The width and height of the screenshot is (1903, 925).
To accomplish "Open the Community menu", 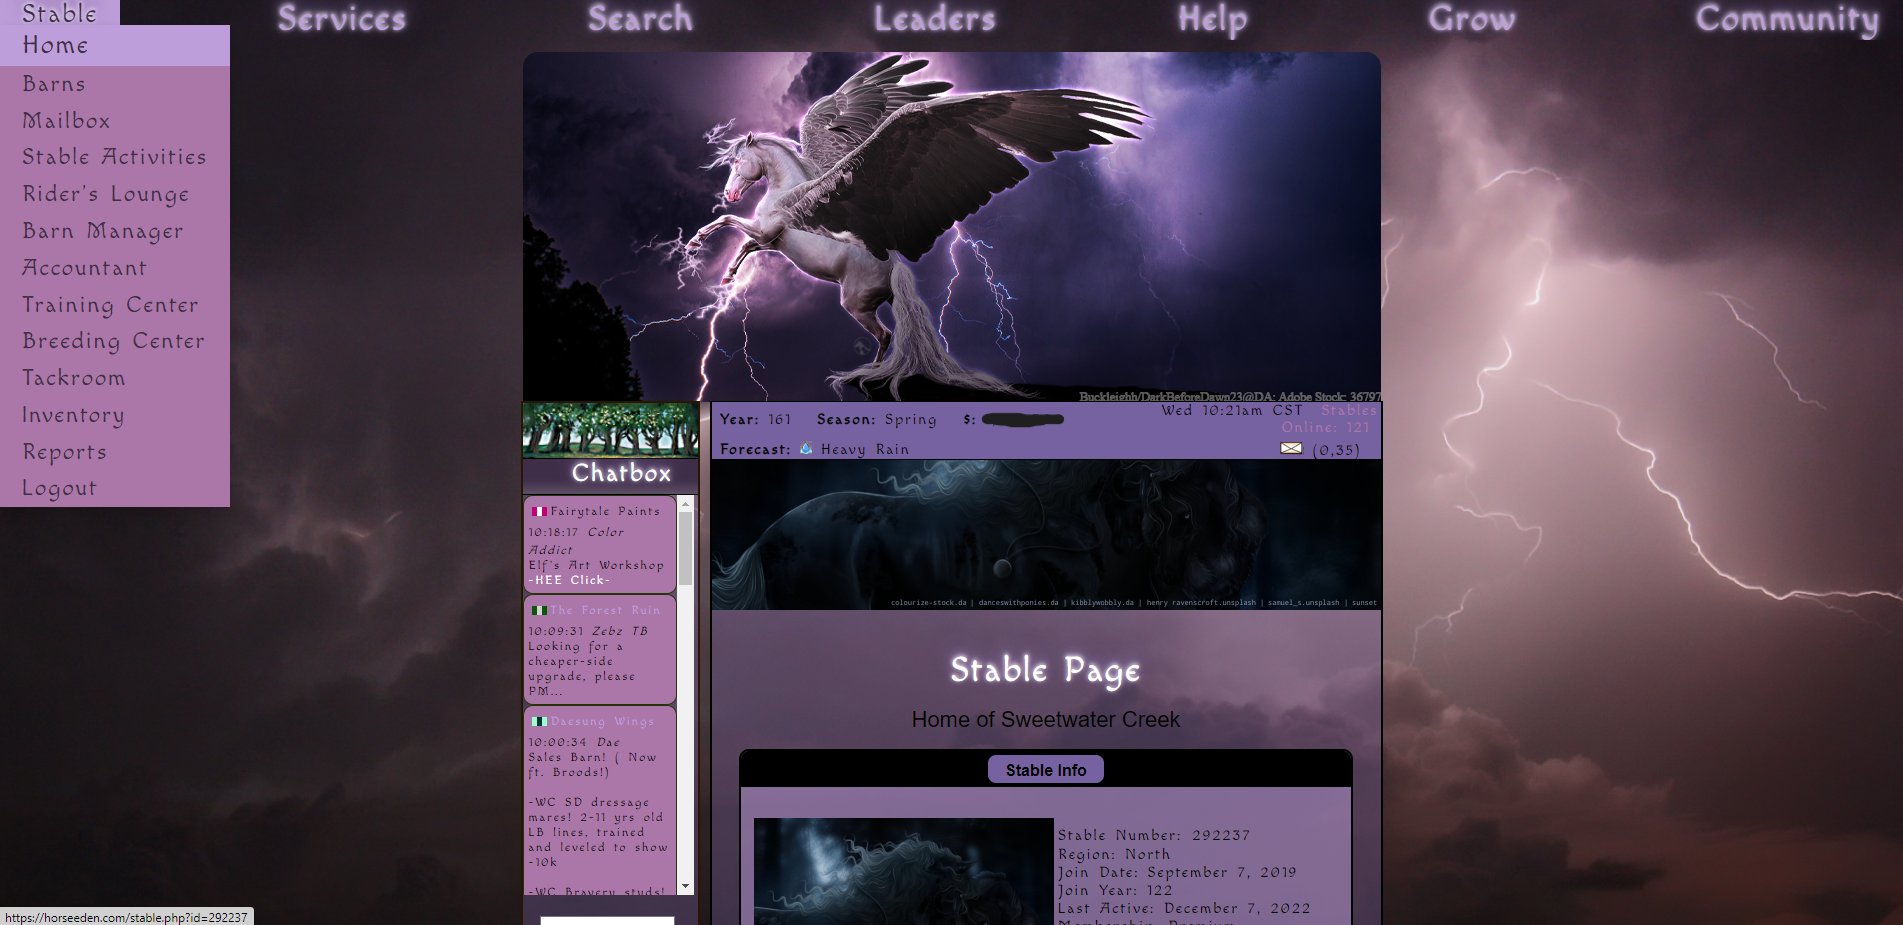I will tap(1787, 19).
